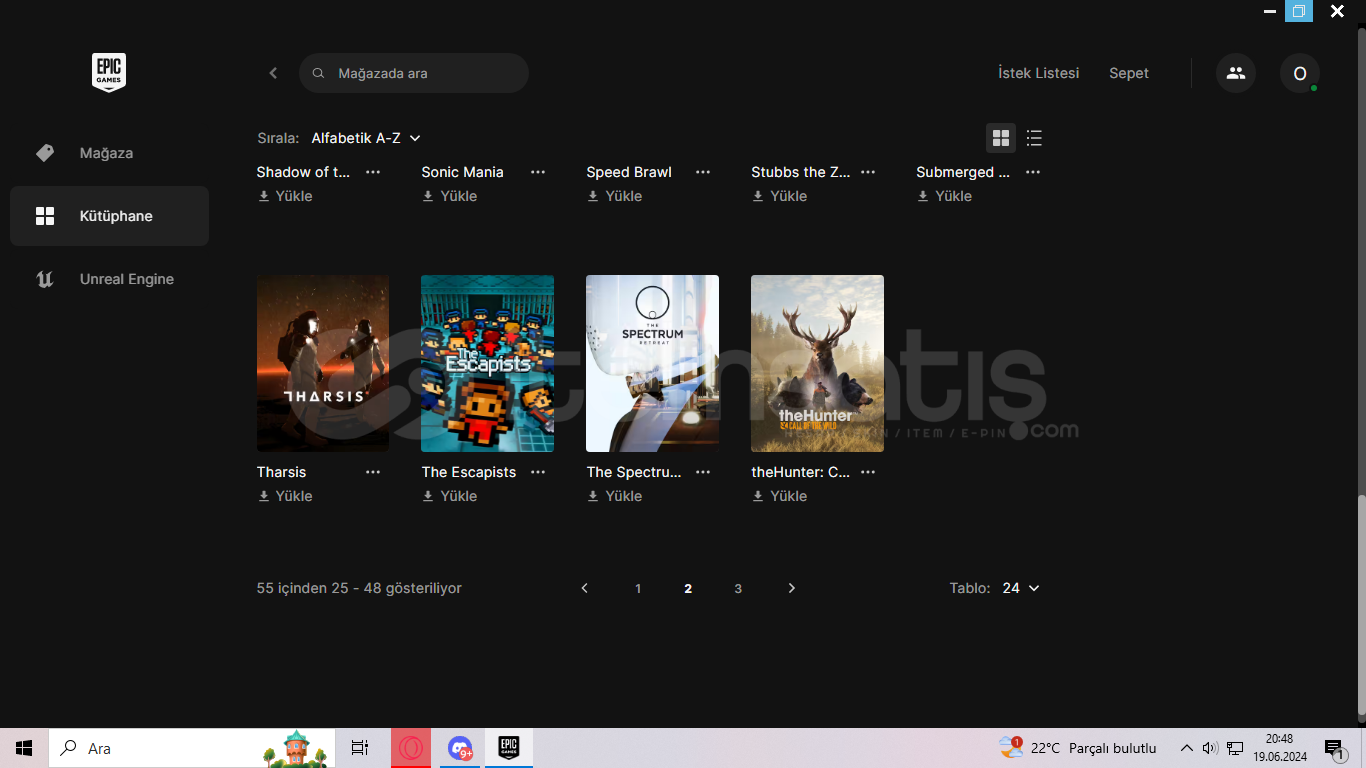The height and width of the screenshot is (768, 1366).
Task: Click The Escapists title text
Action: [469, 472]
